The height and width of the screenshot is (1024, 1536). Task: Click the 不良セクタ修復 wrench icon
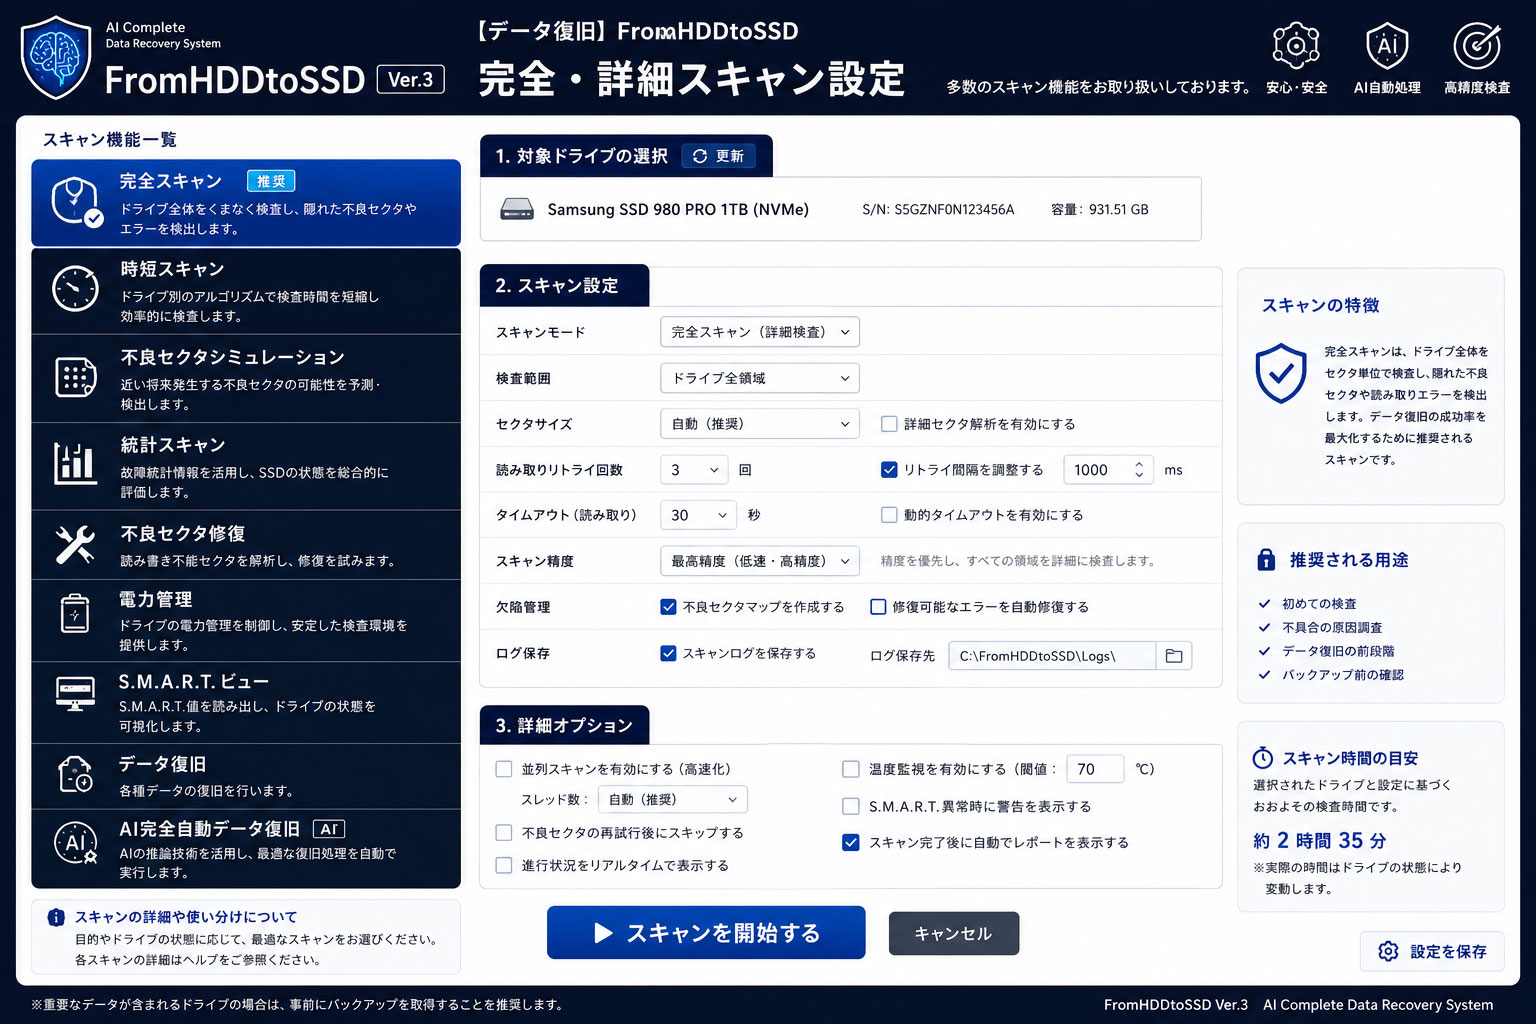coord(75,545)
